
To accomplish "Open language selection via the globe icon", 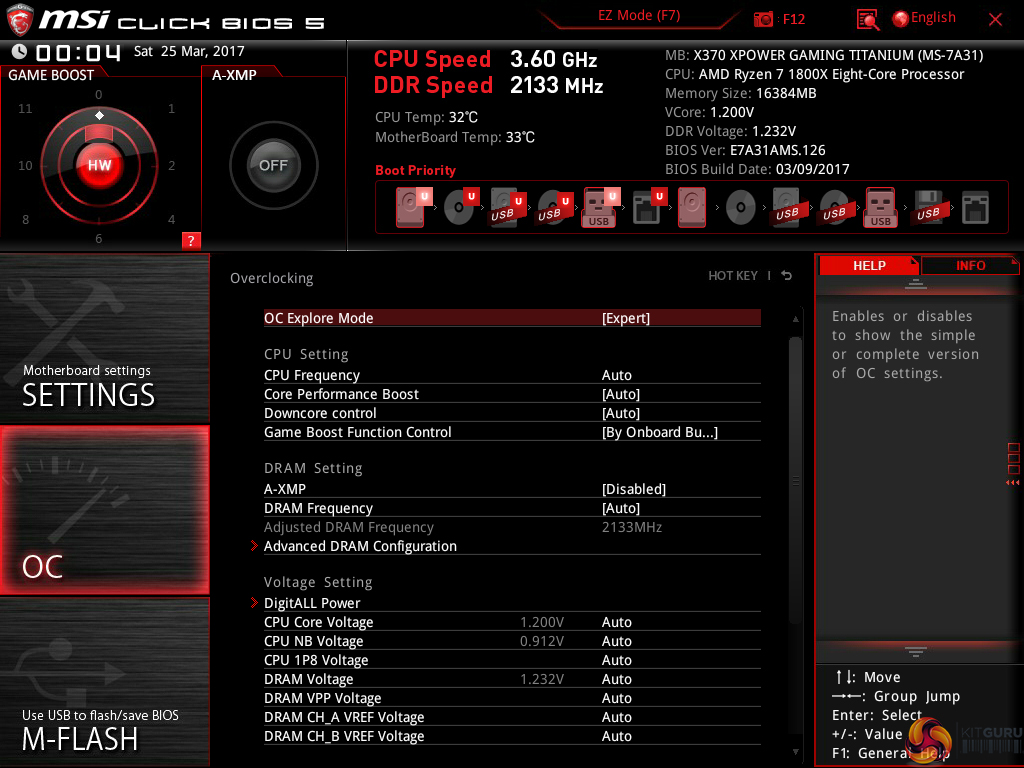I will pos(901,19).
